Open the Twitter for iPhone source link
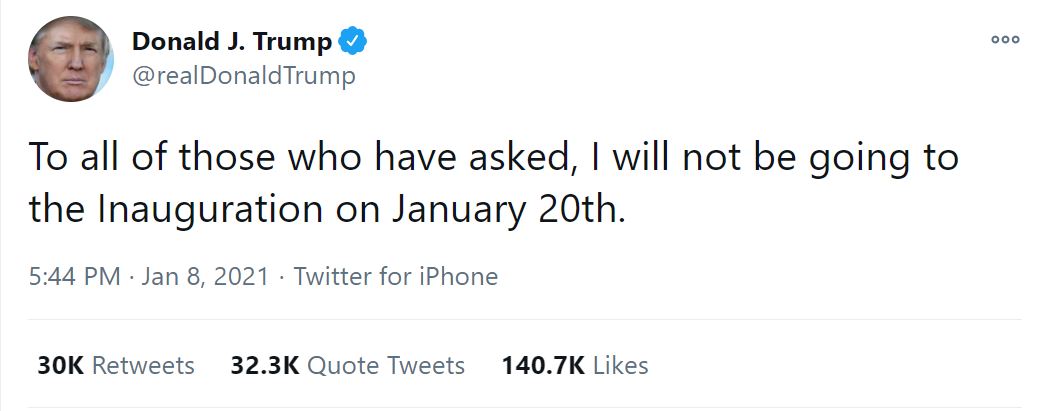Screen dimensions: 1048x411 point(395,276)
